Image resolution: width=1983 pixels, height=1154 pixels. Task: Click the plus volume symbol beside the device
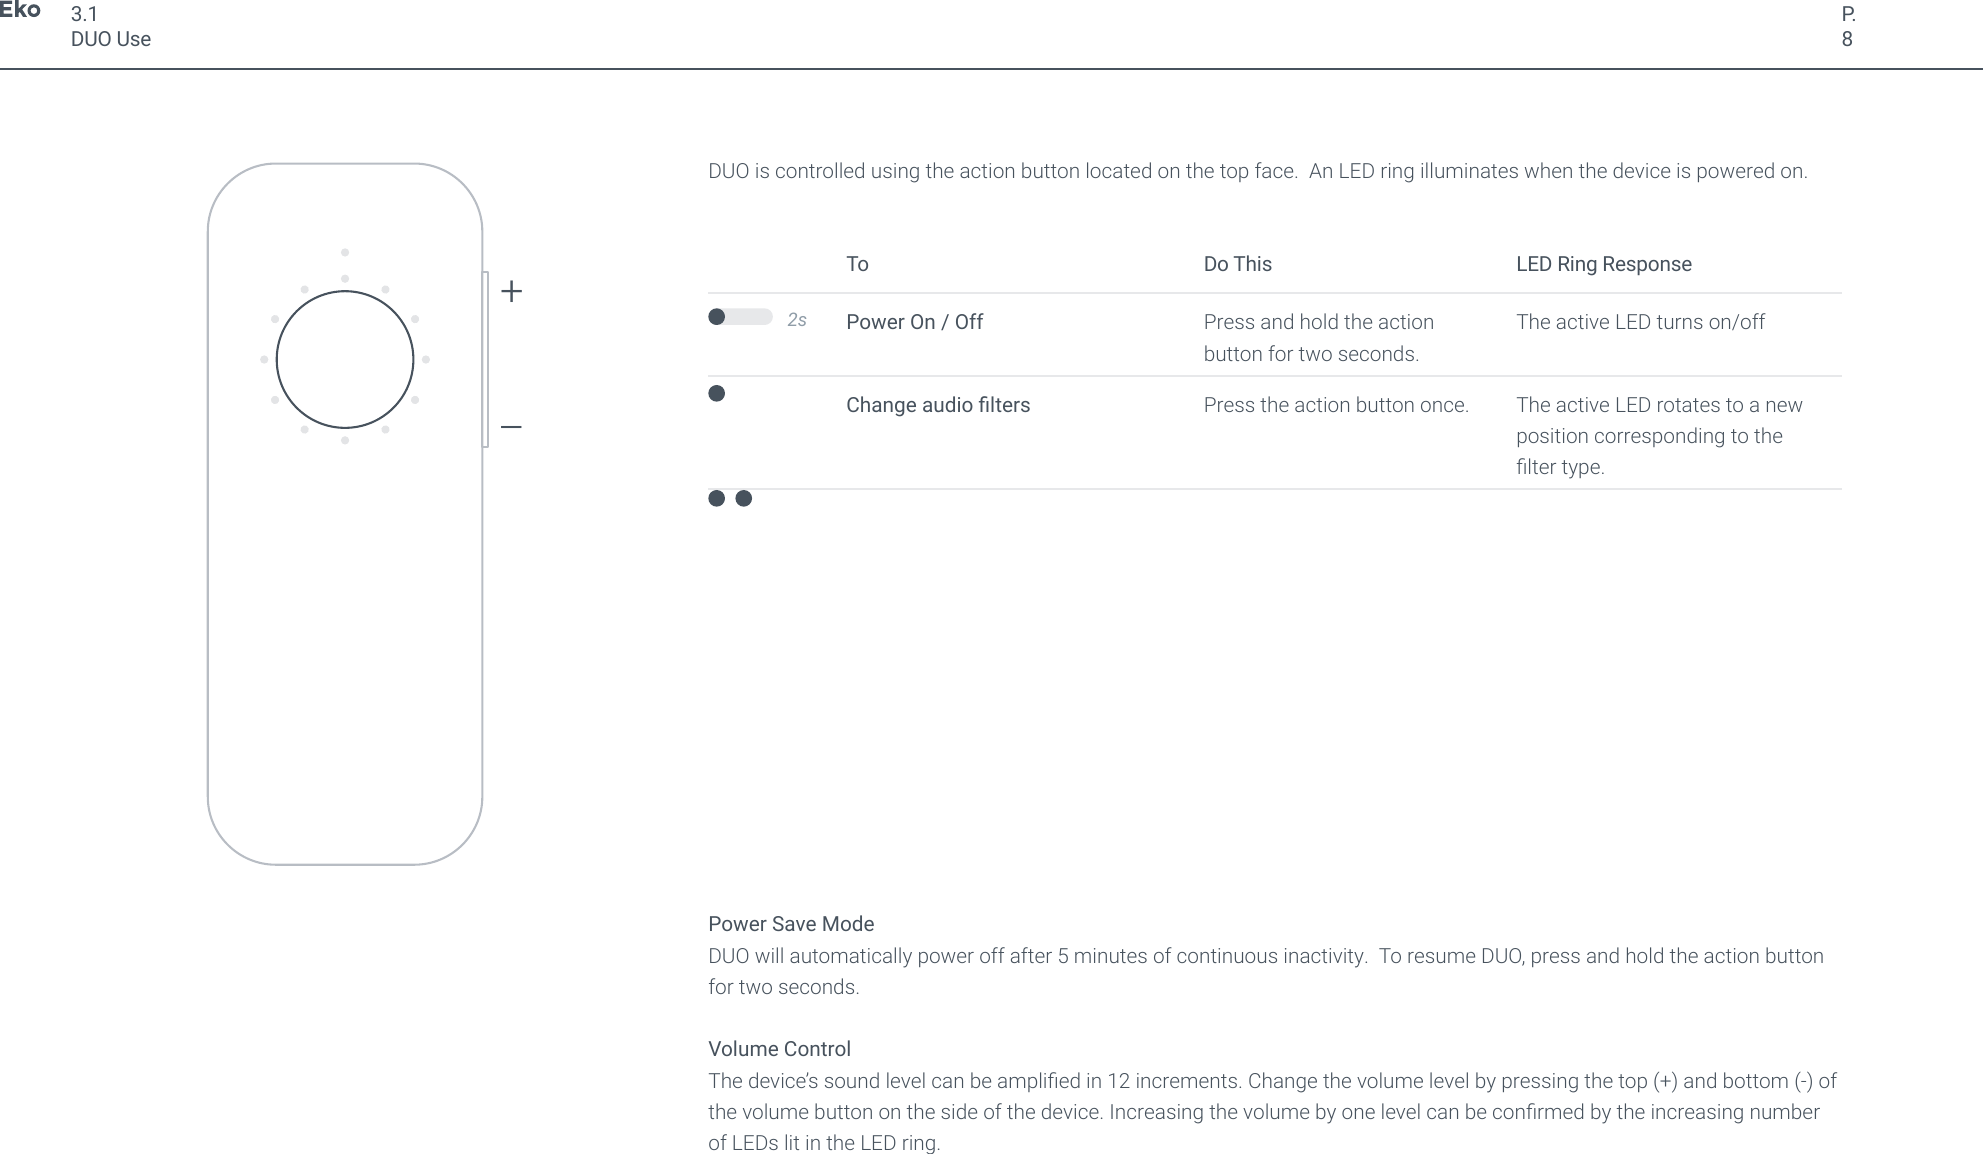tap(511, 292)
